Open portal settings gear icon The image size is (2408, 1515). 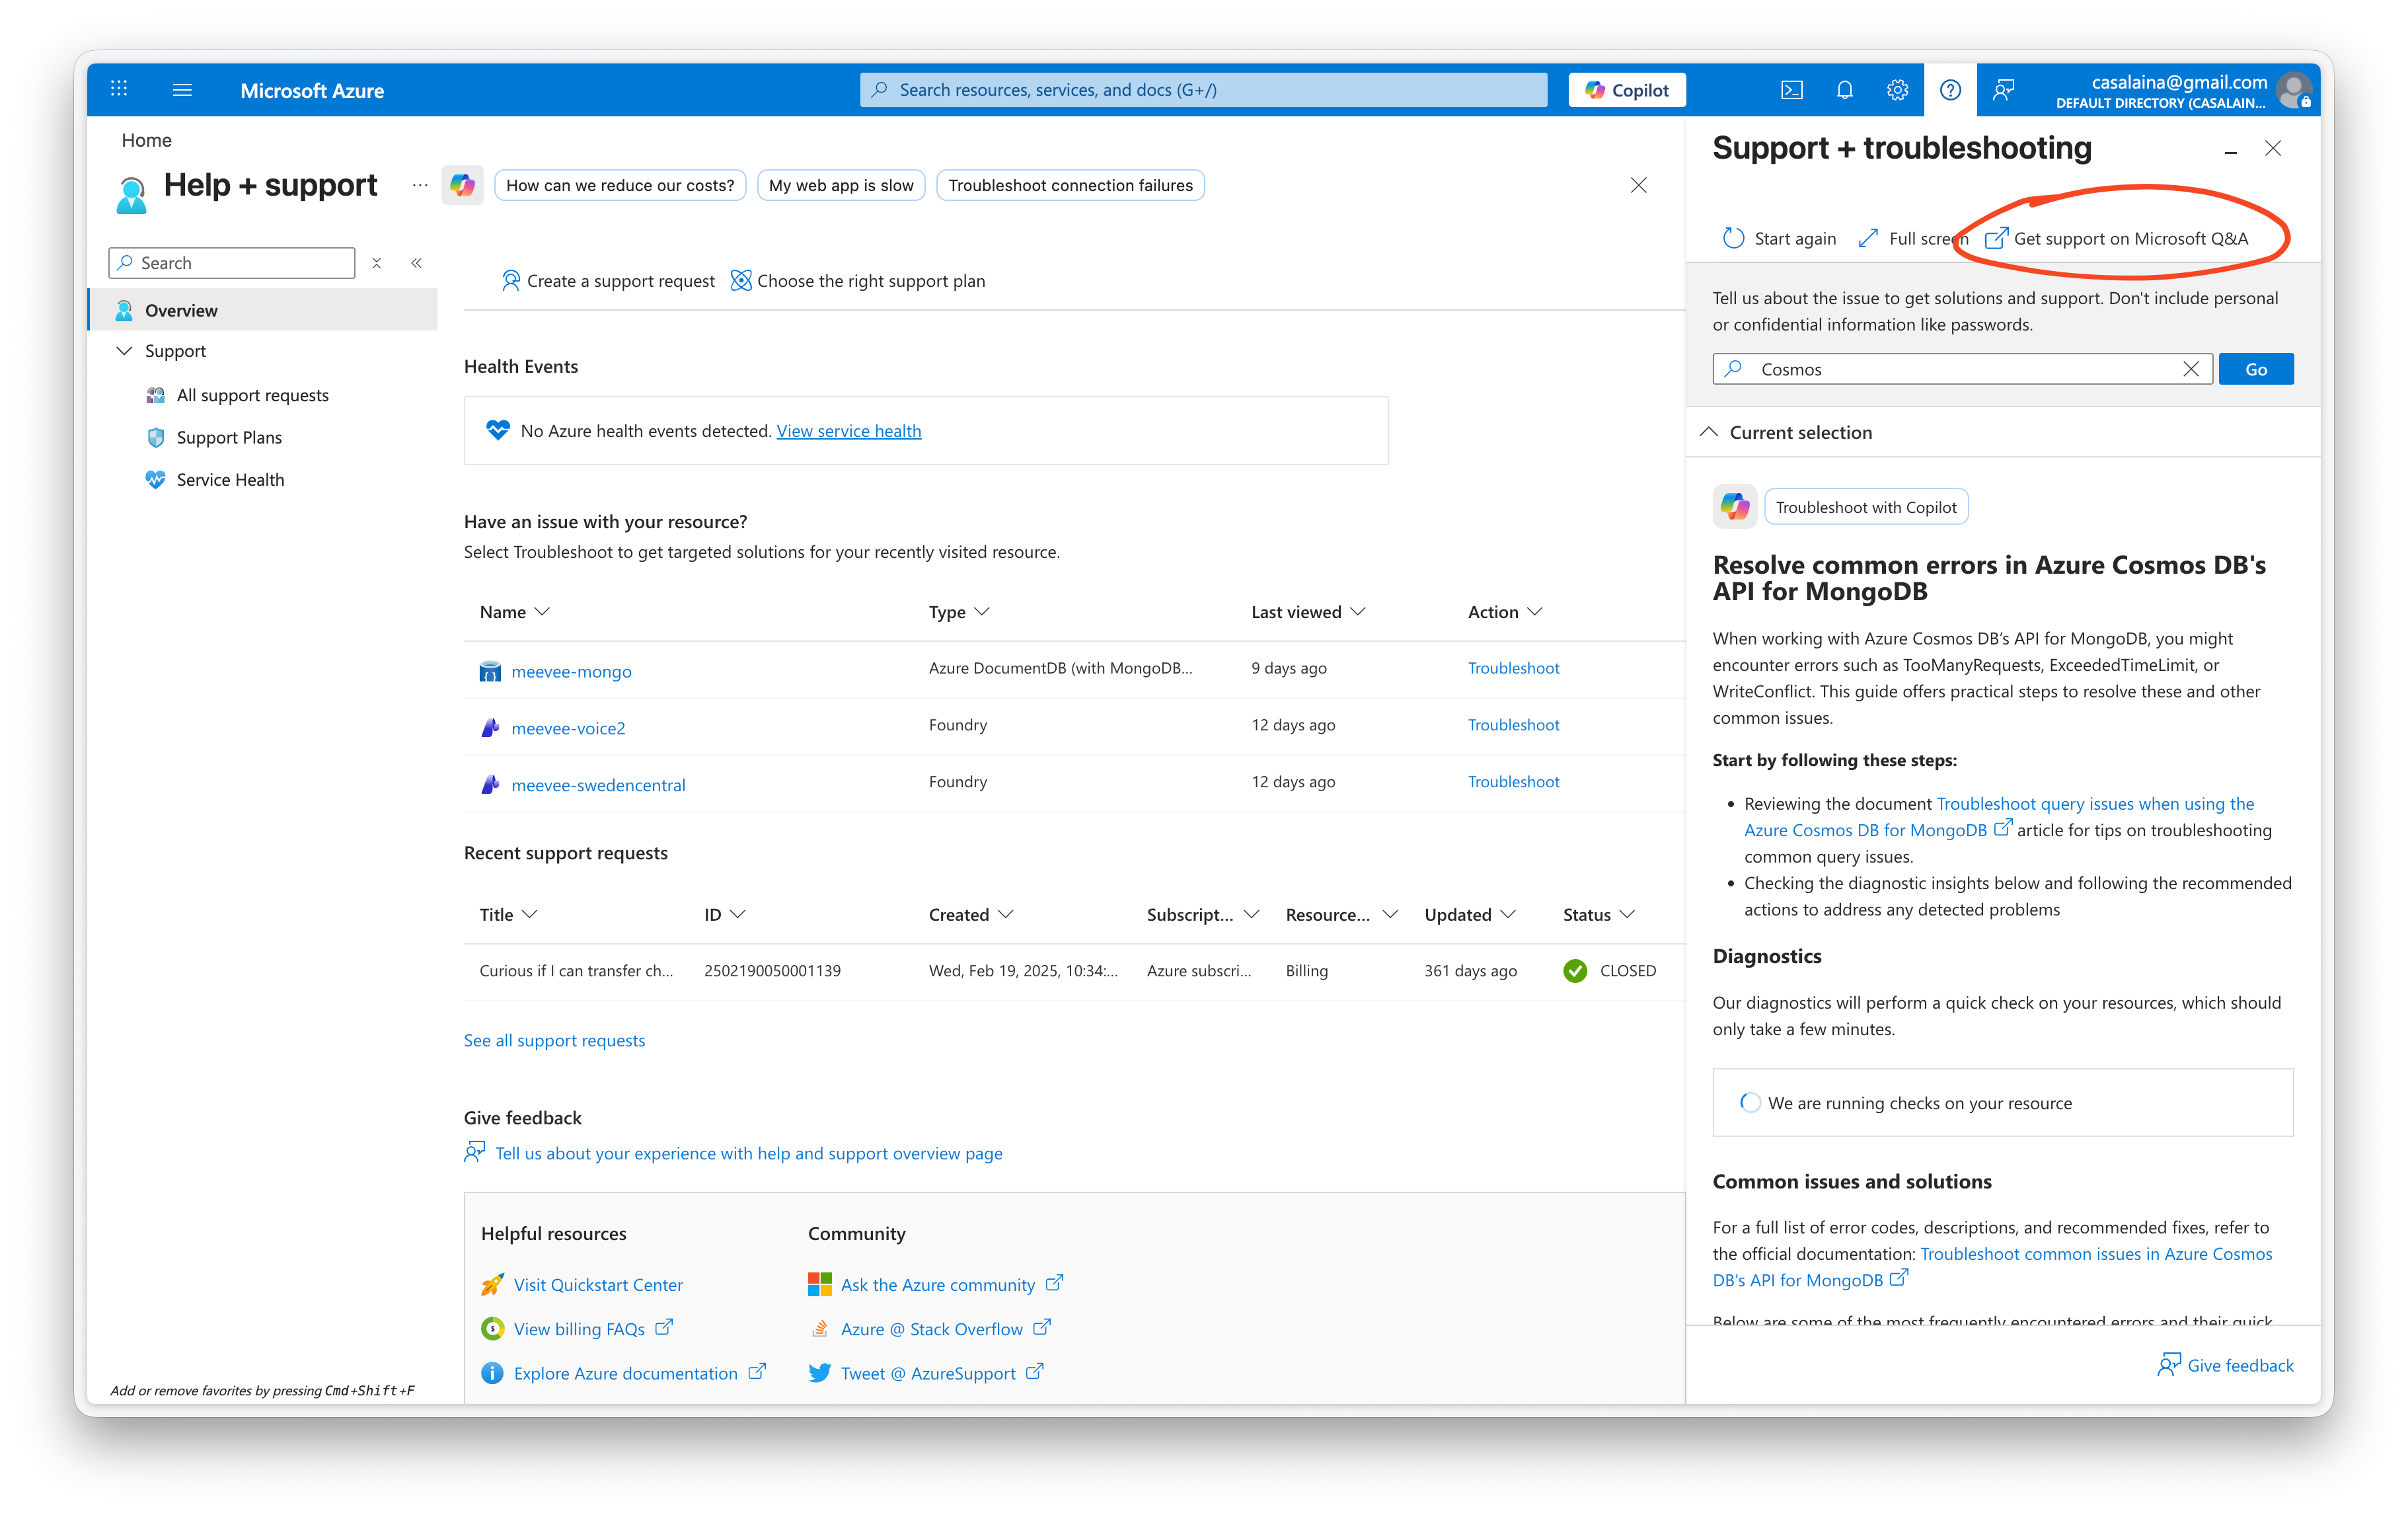pyautogui.click(x=1897, y=90)
